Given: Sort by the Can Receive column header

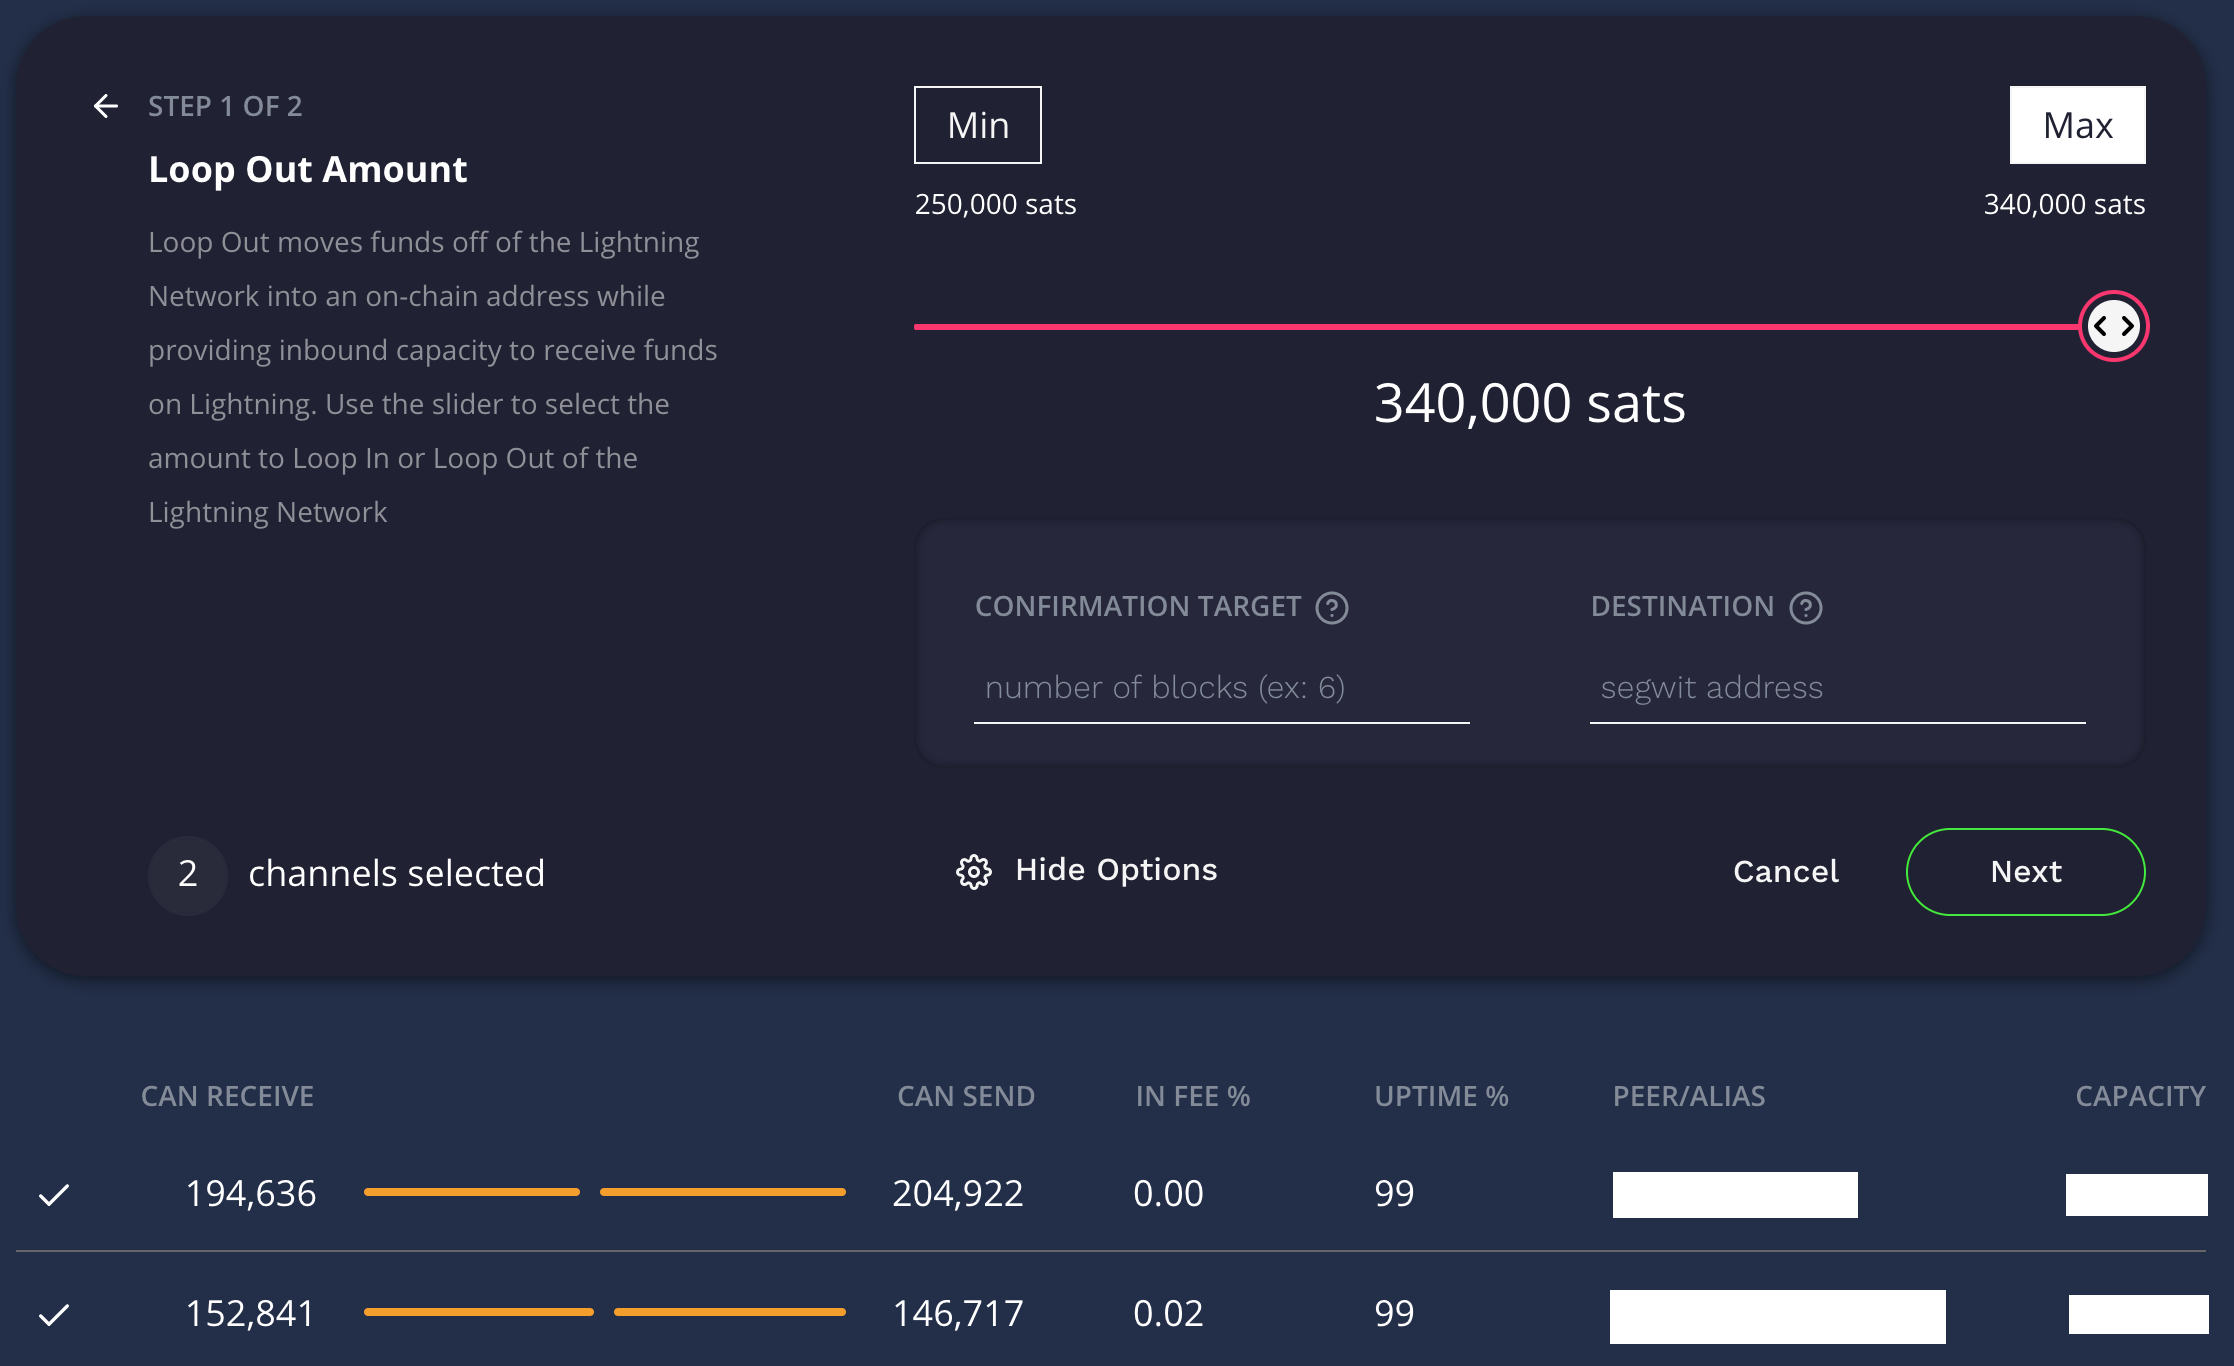Looking at the screenshot, I should [x=227, y=1097].
